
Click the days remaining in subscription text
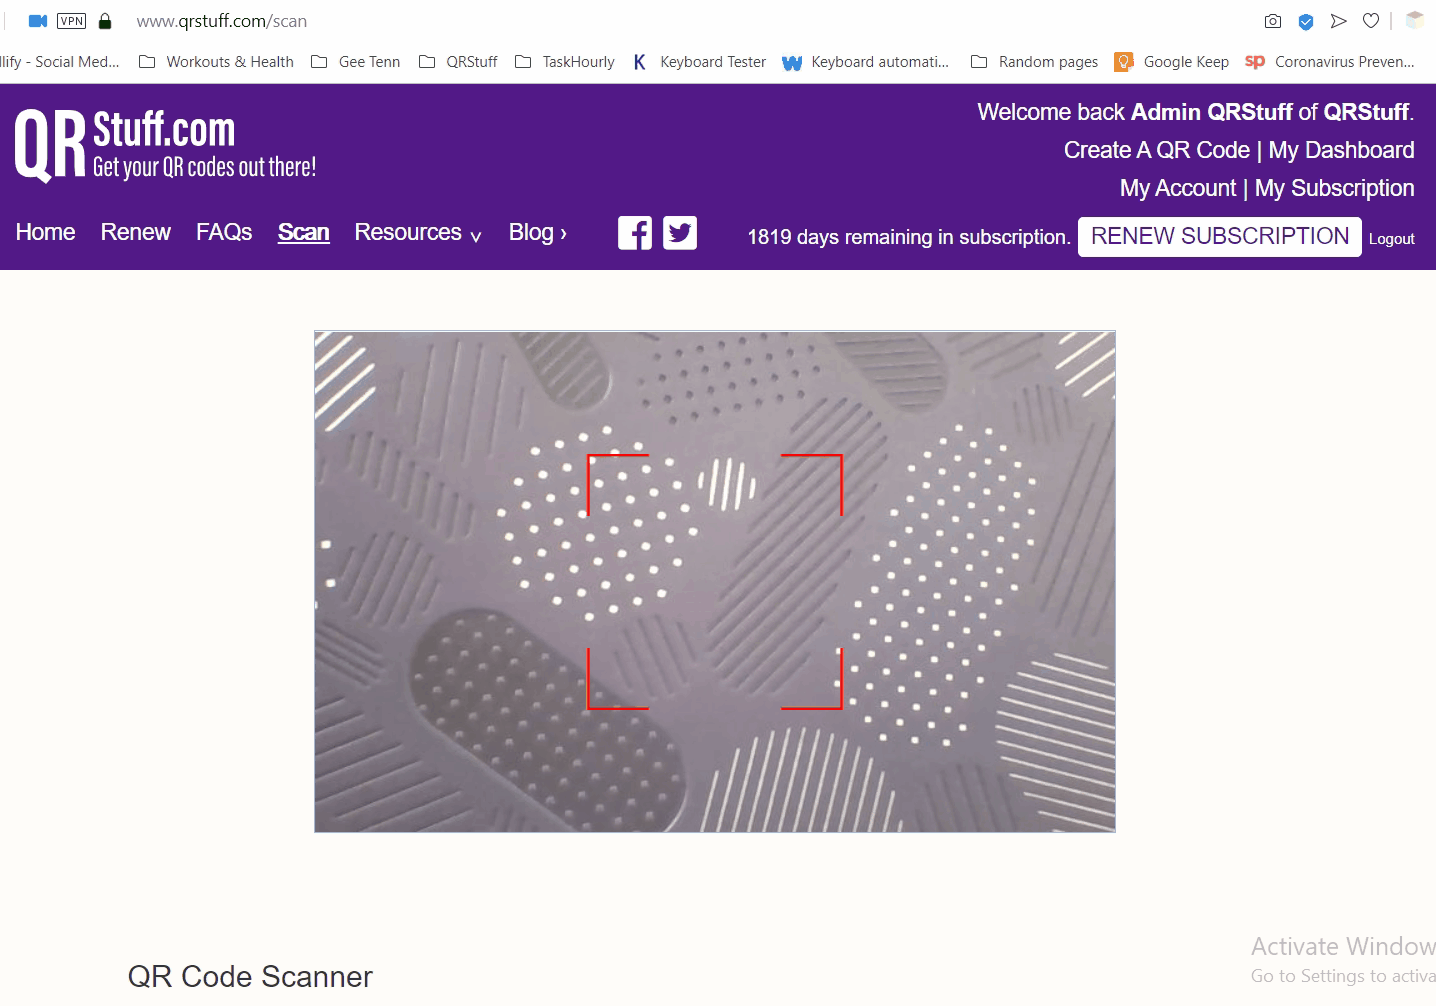pos(909,237)
